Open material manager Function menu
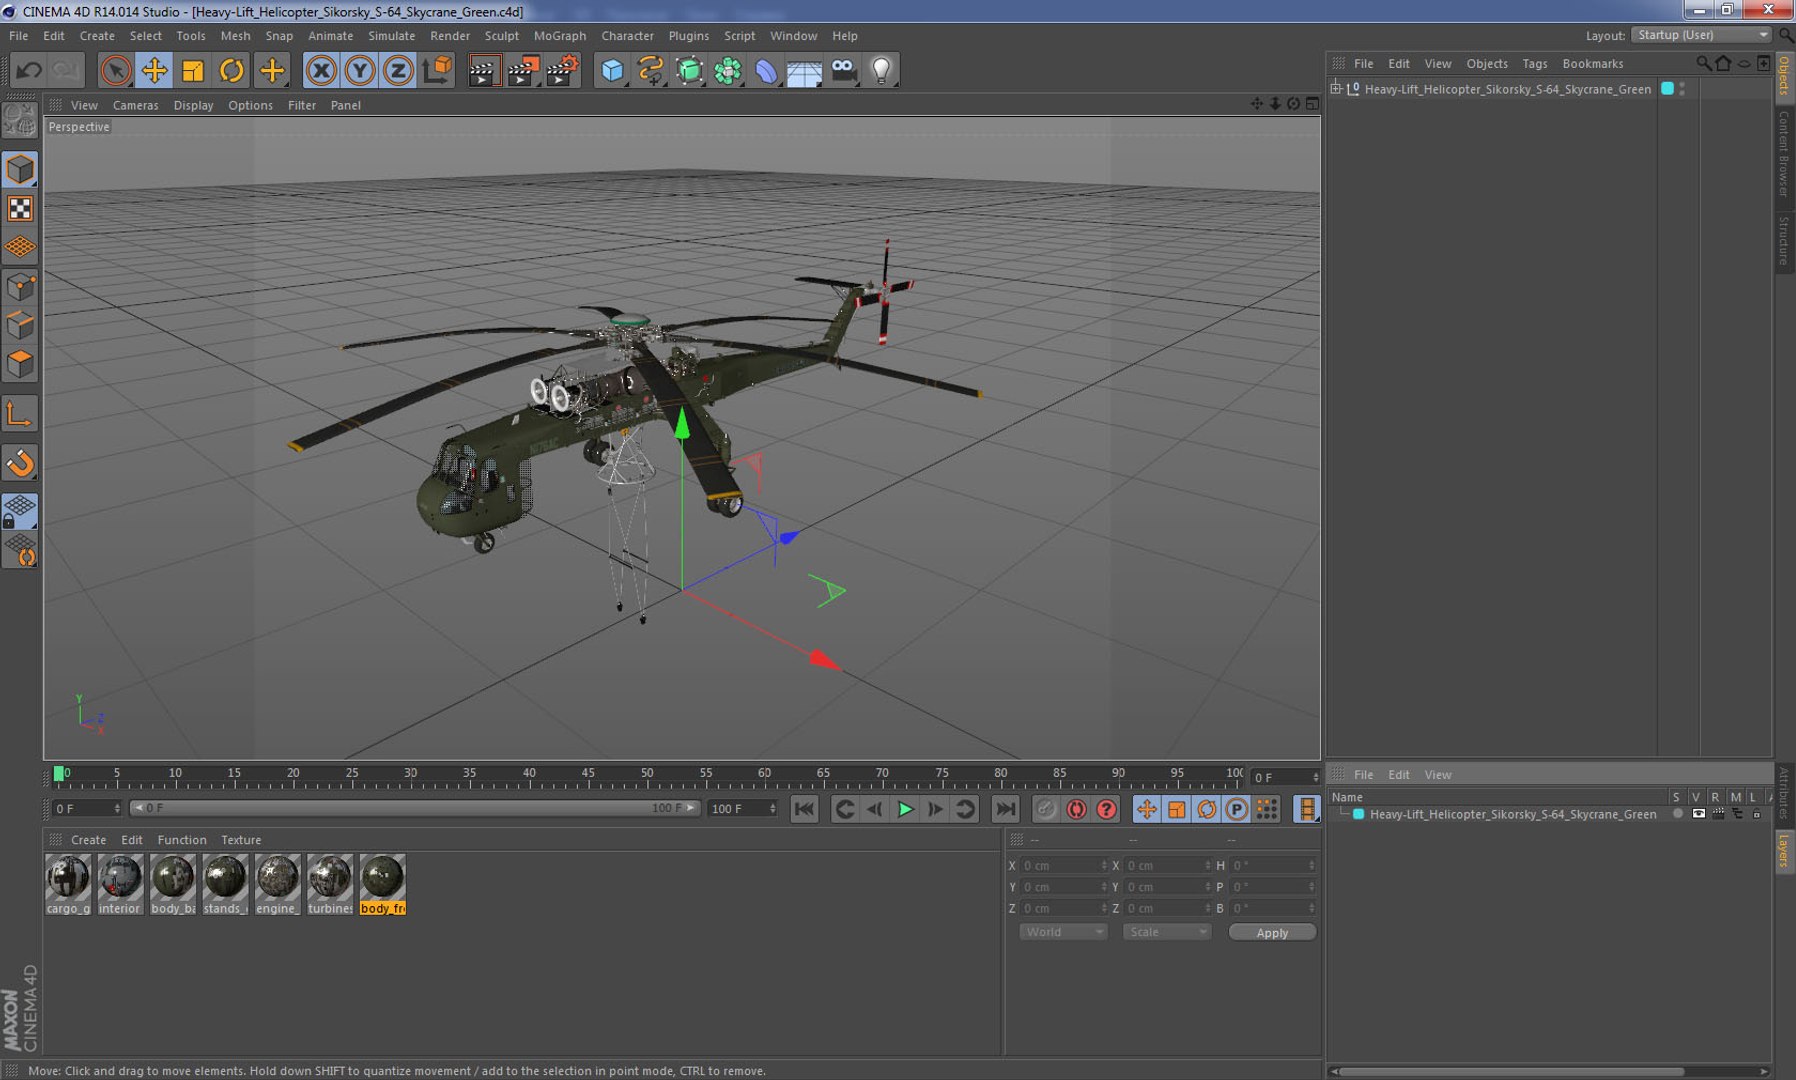1796x1080 pixels. [x=182, y=840]
